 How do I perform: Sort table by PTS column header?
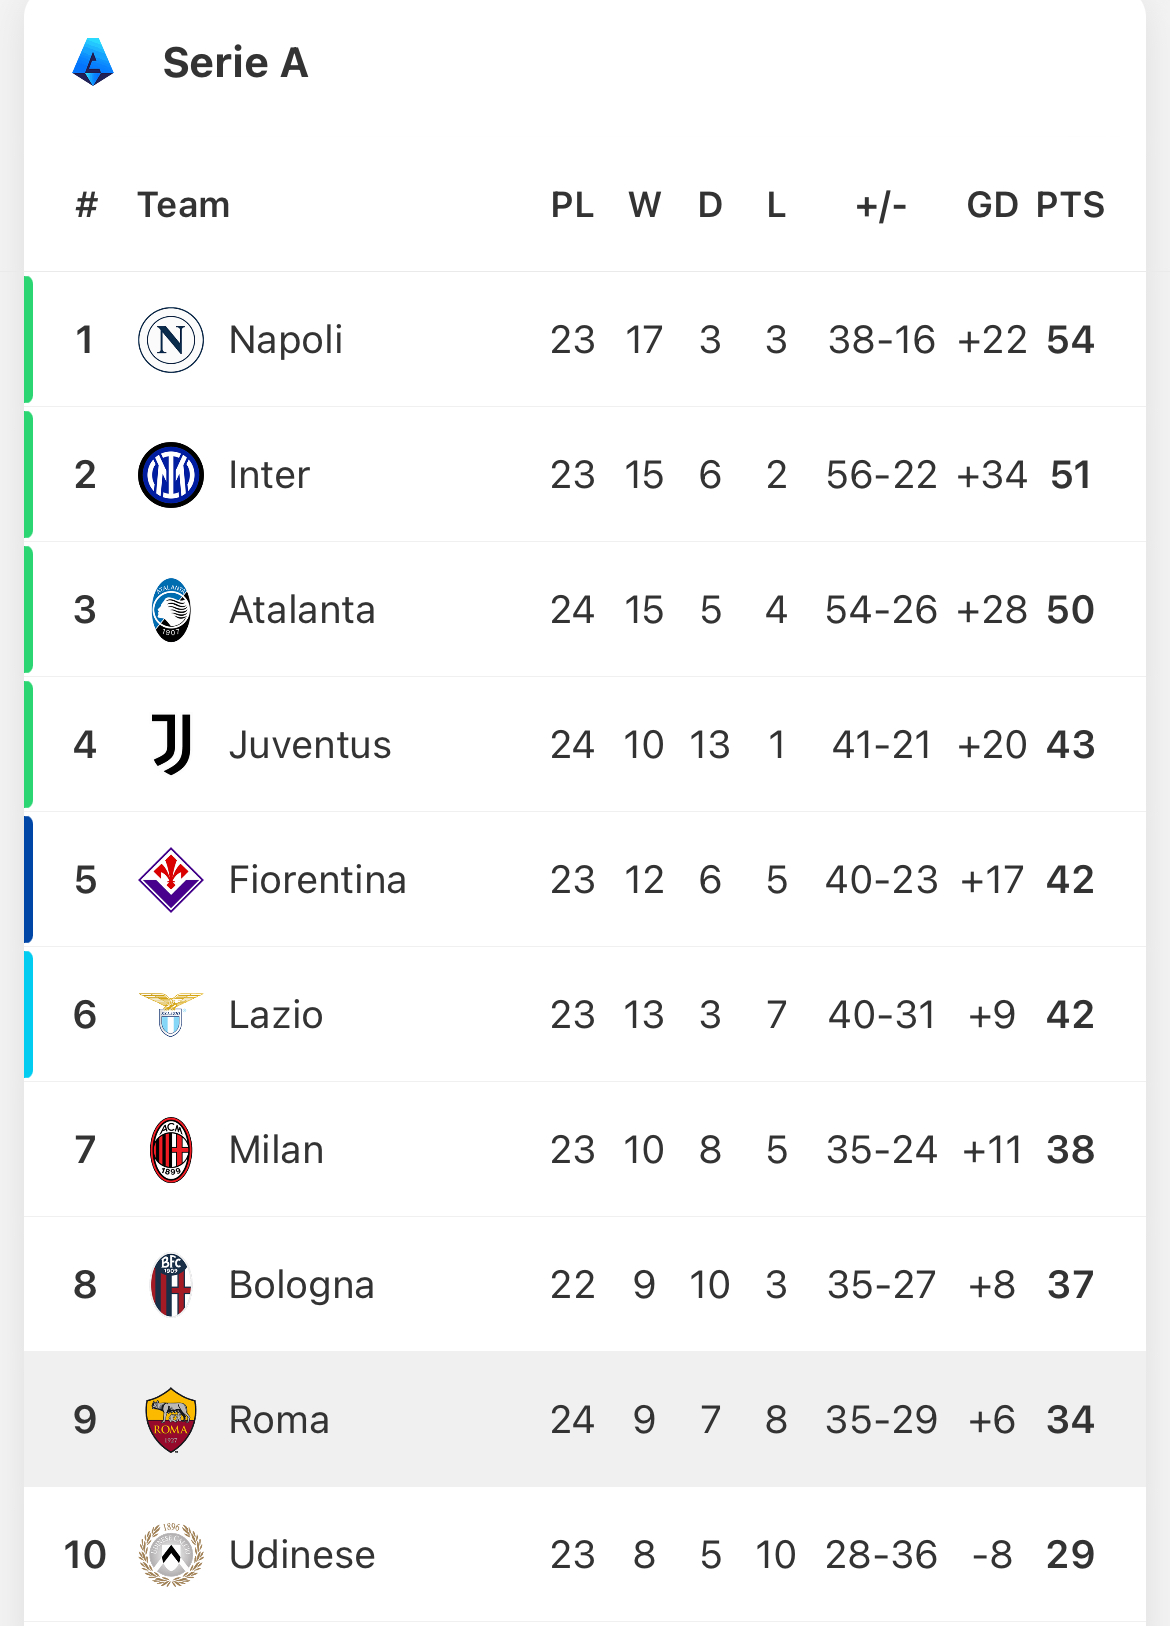[1070, 205]
